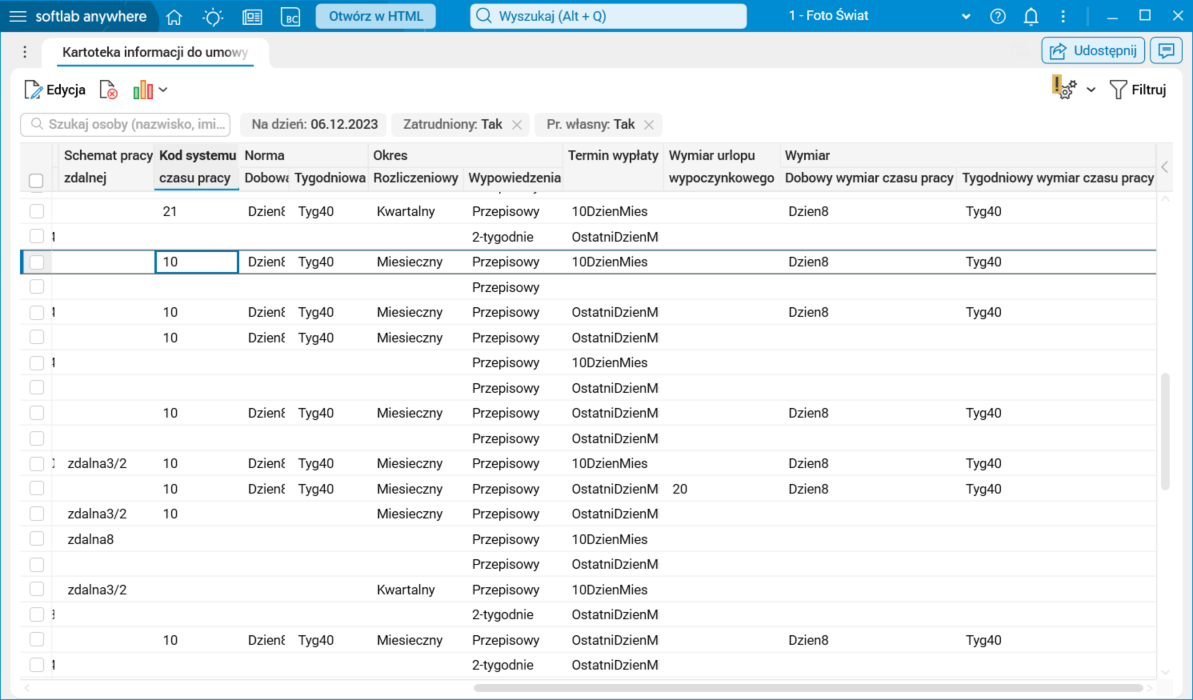Select 'Kartoteka informacji do umowy' tab
This screenshot has width=1193, height=700.
[x=155, y=52]
